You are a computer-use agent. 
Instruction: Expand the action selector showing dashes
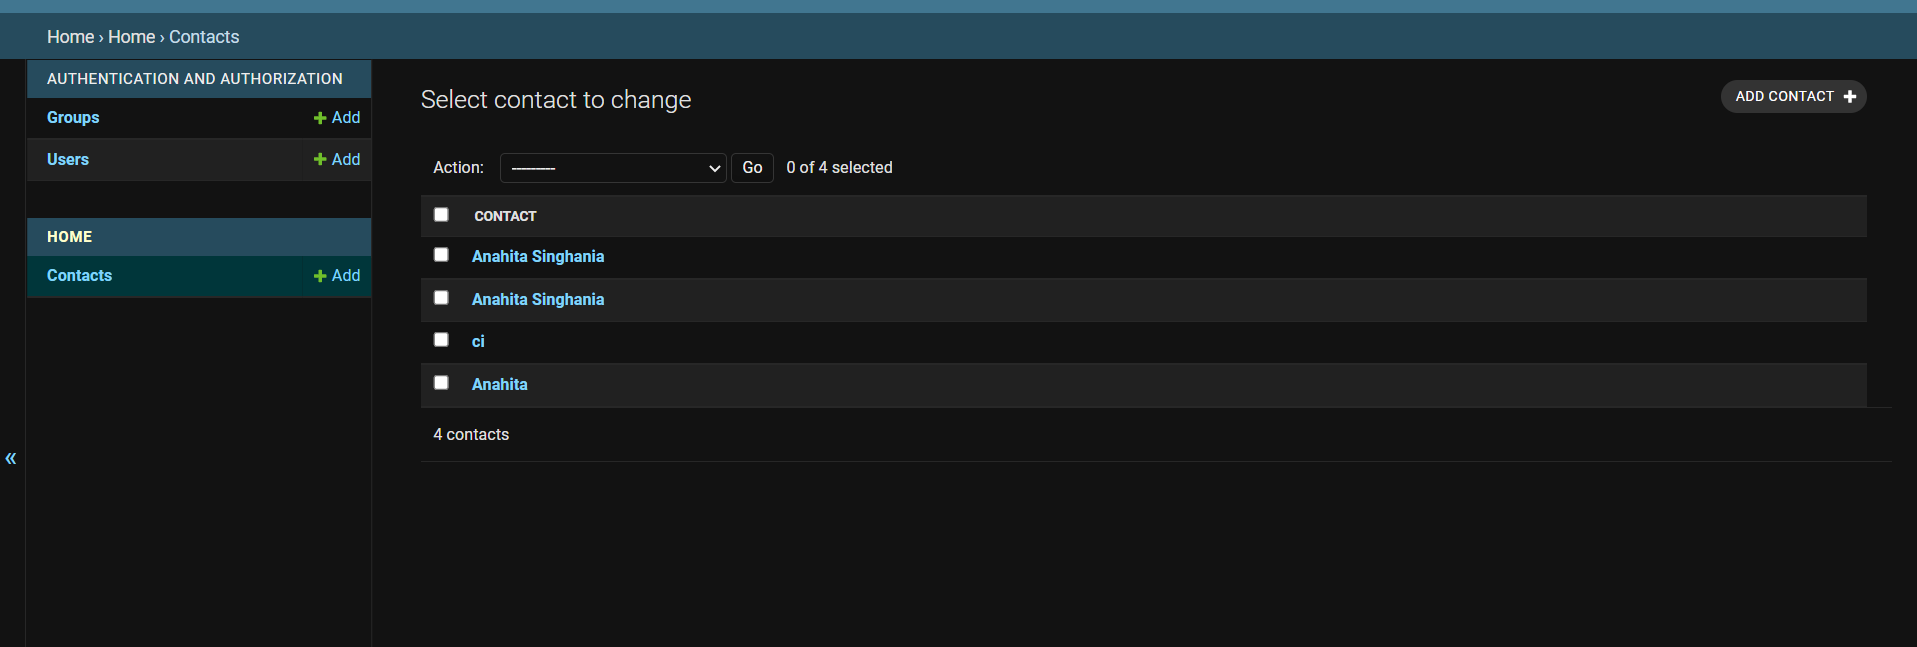613,167
